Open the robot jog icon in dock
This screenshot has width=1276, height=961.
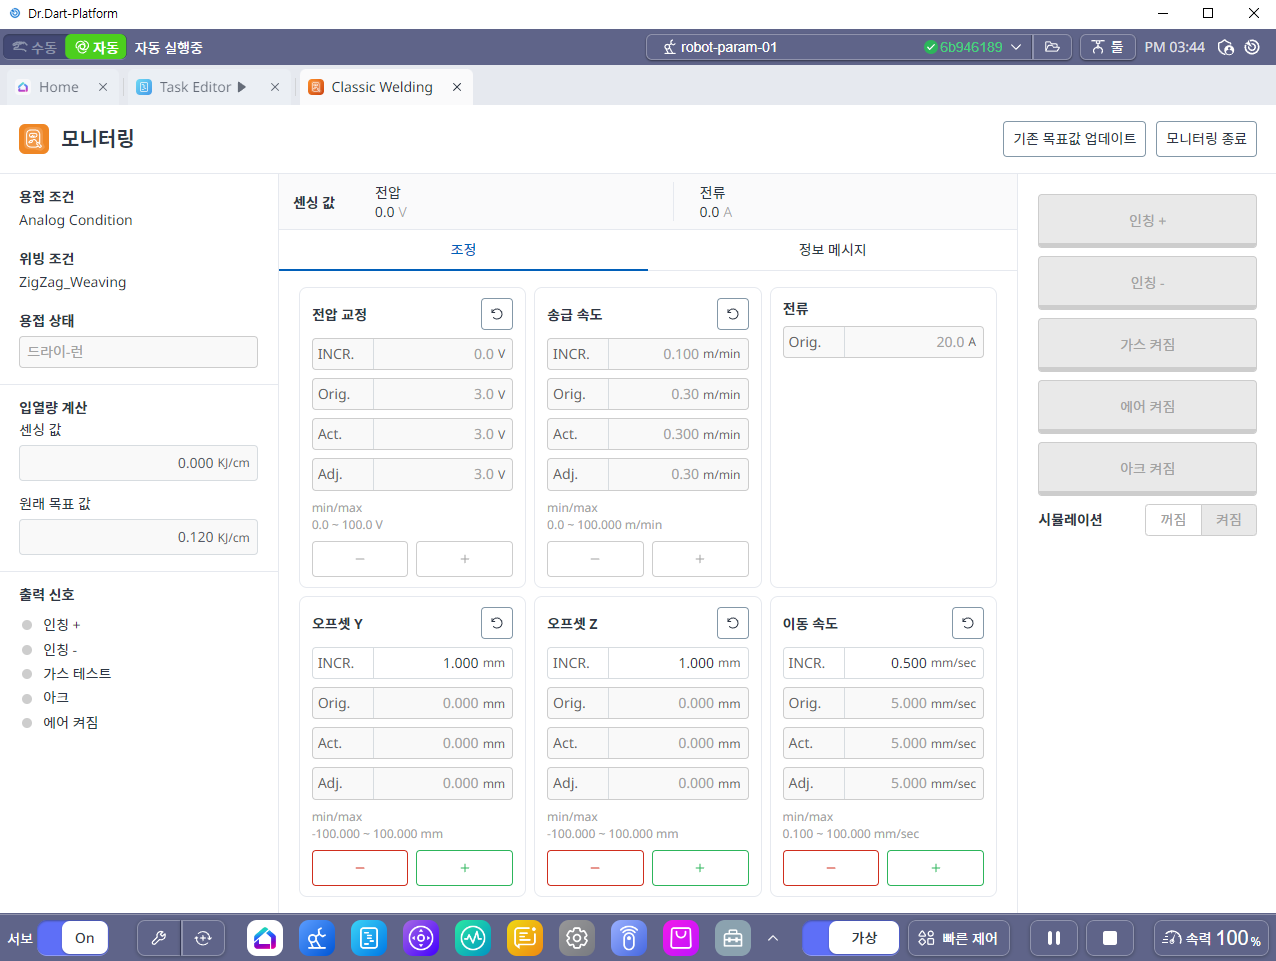pos(317,938)
